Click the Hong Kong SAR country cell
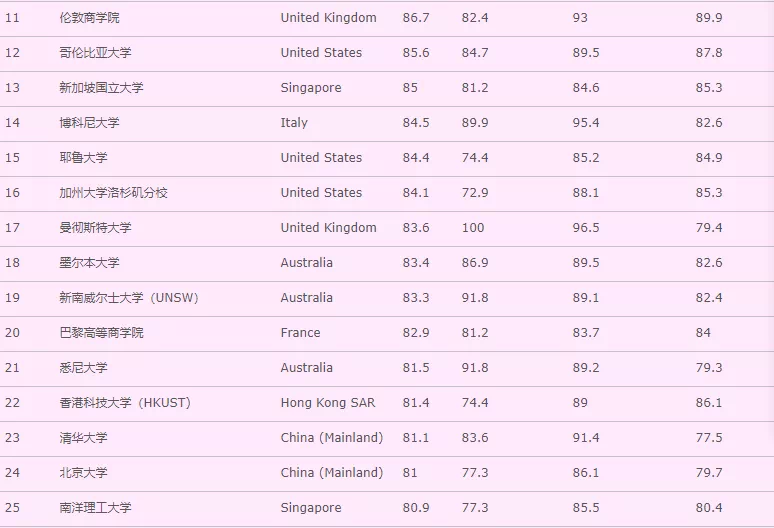Viewport: 774px width, 528px height. pos(328,403)
